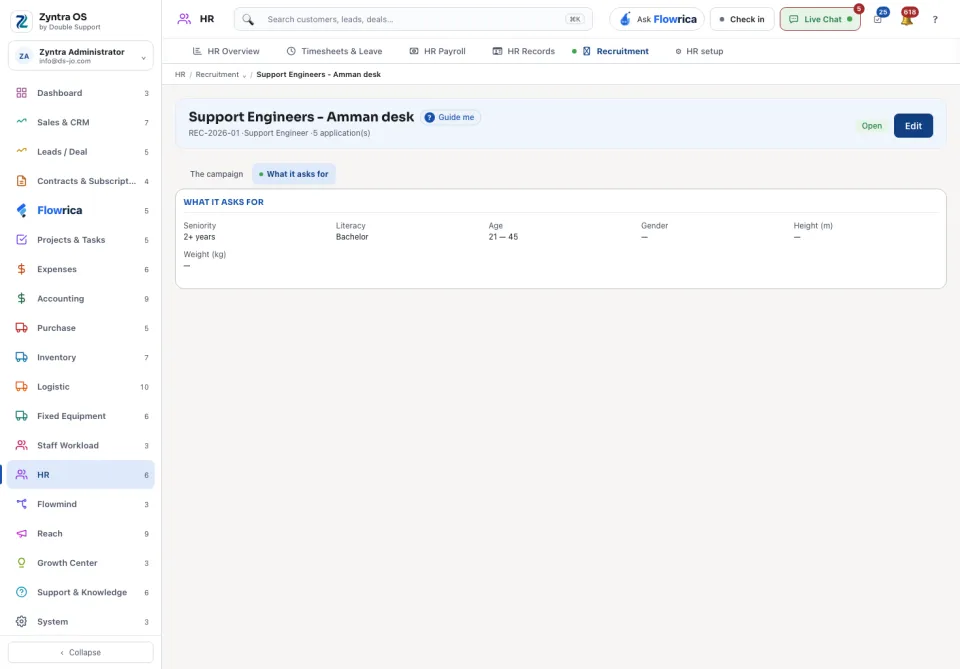Switch to Timesheets & Leave tab
Image resolution: width=960 pixels, height=669 pixels.
click(335, 51)
